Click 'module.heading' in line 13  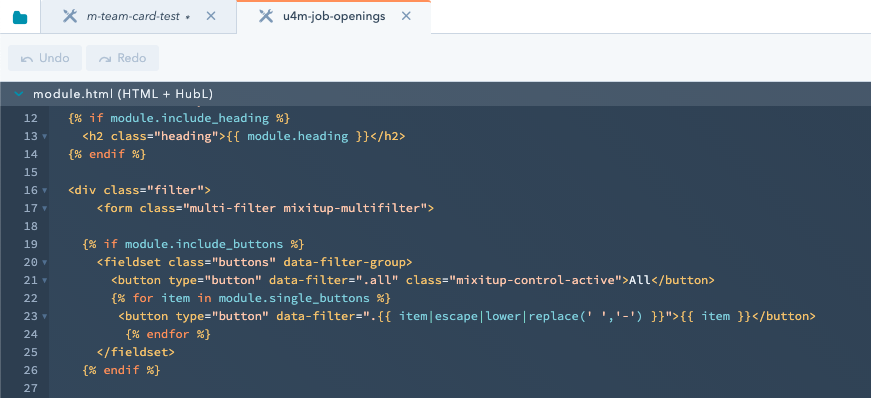click(298, 136)
